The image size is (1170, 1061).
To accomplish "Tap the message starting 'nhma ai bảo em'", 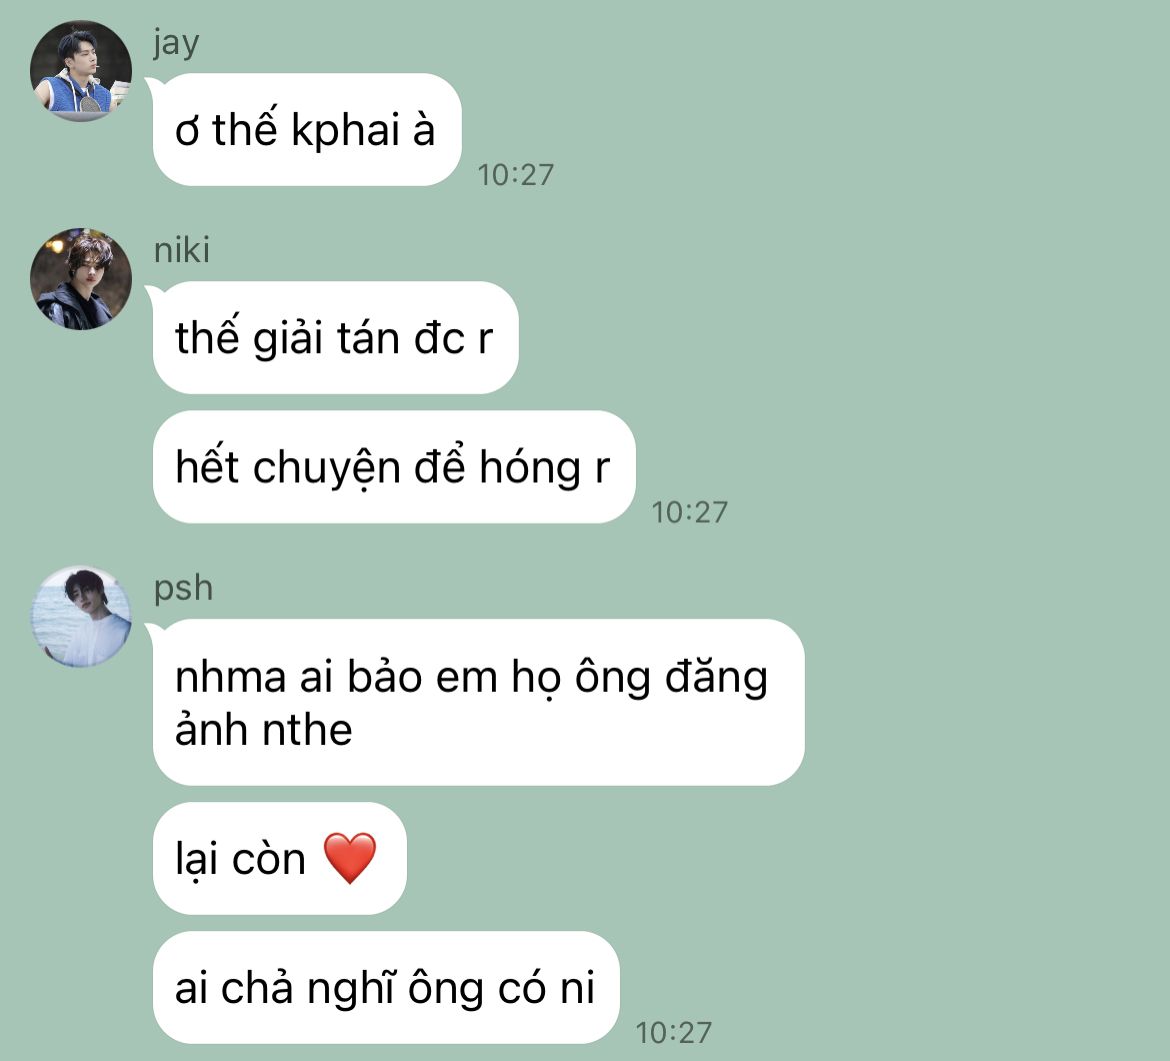I will pos(478,702).
